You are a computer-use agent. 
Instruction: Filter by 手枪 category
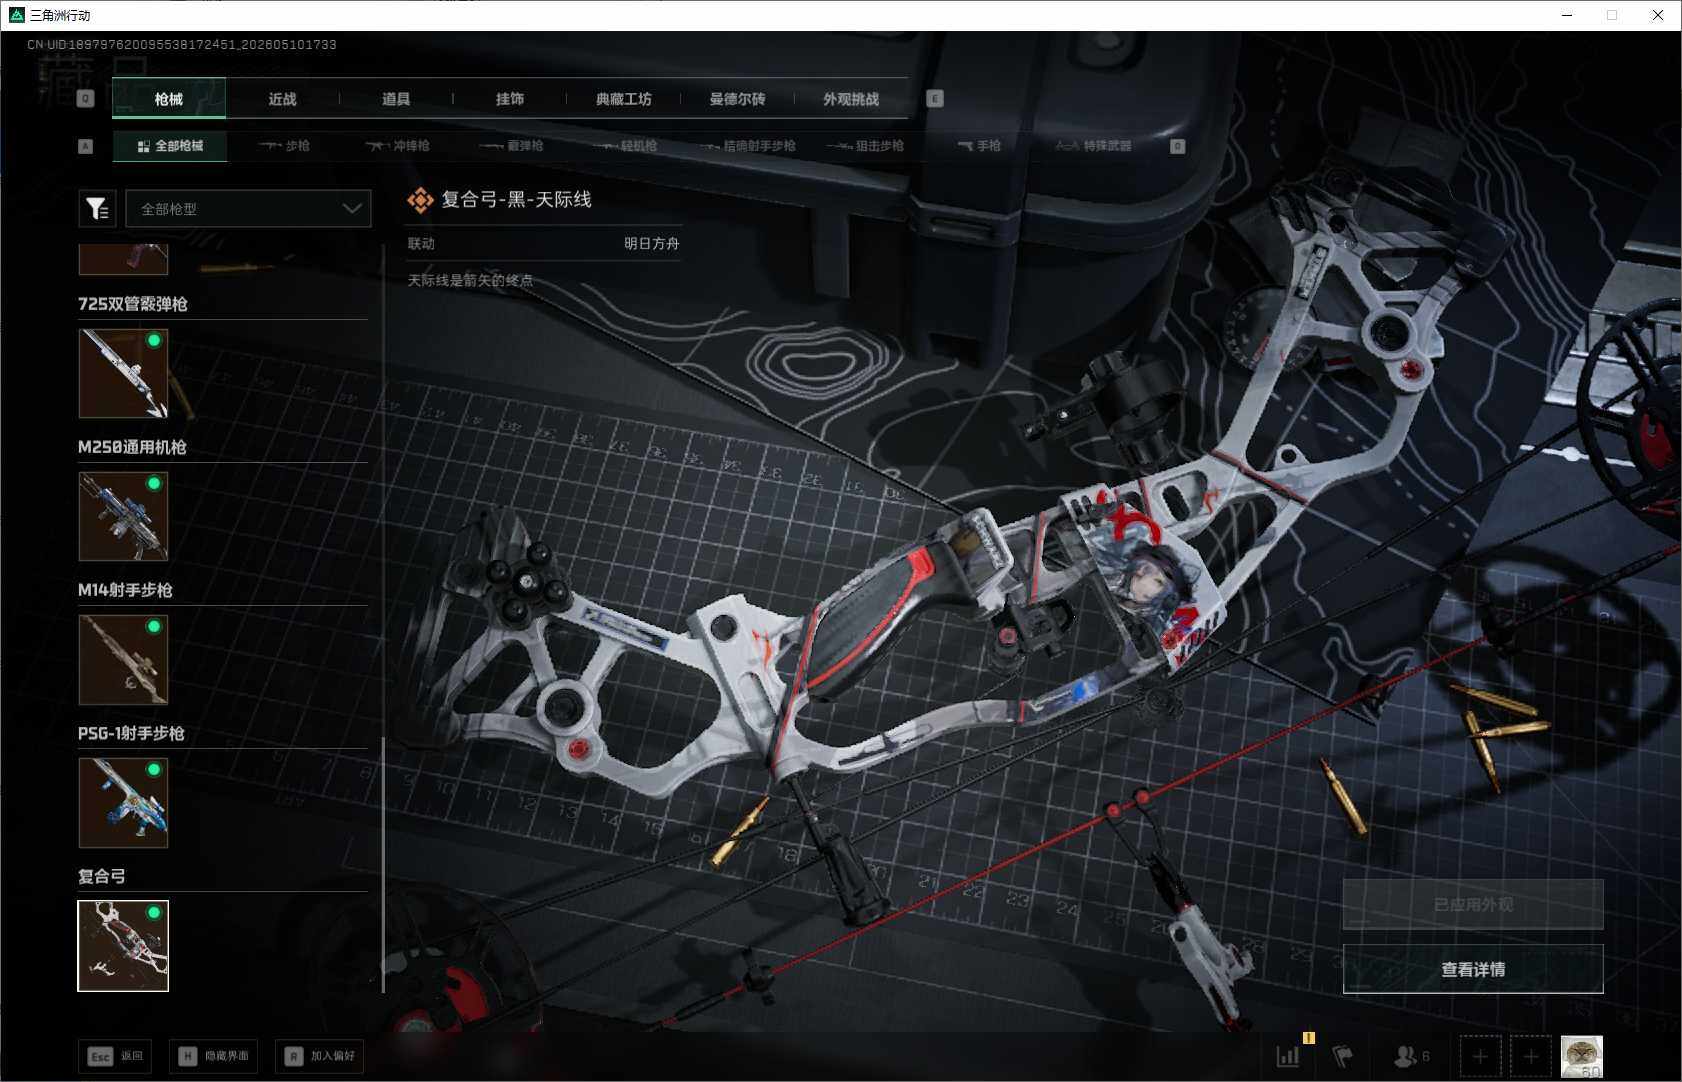tap(979, 146)
